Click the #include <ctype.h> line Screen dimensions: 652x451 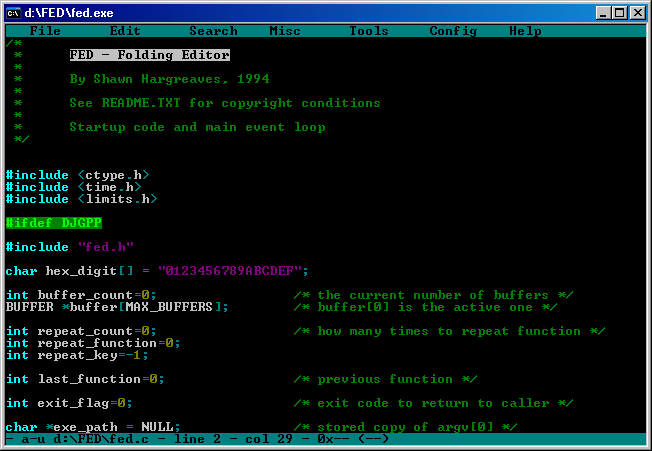pyautogui.click(x=77, y=175)
